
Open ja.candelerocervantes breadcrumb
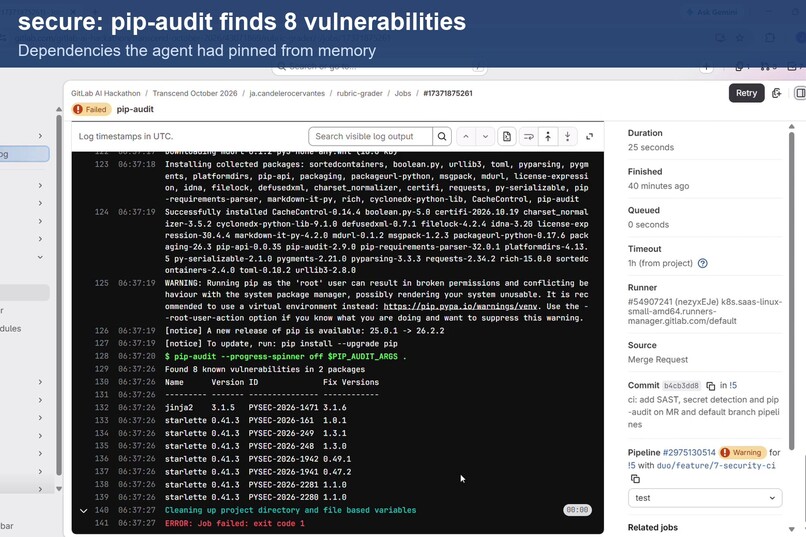click(287, 93)
